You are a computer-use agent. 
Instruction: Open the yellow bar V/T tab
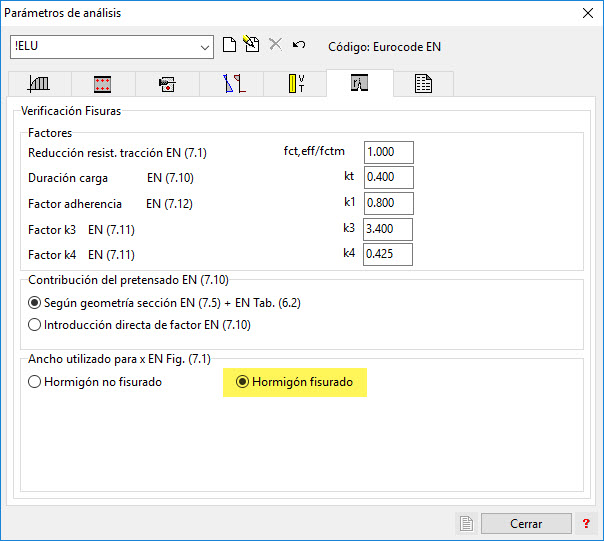[295, 84]
